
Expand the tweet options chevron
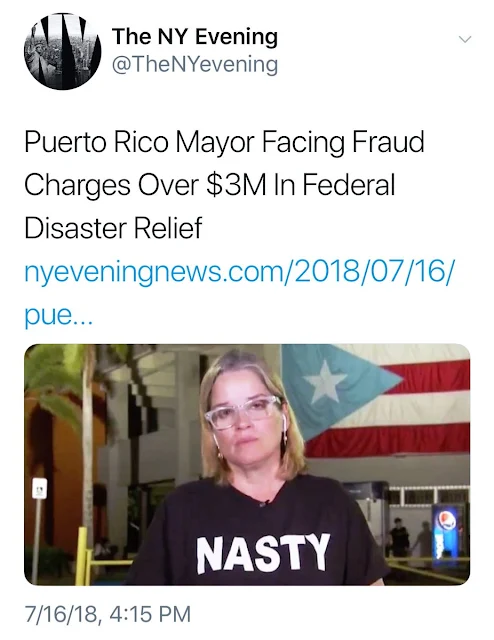pyautogui.click(x=465, y=40)
